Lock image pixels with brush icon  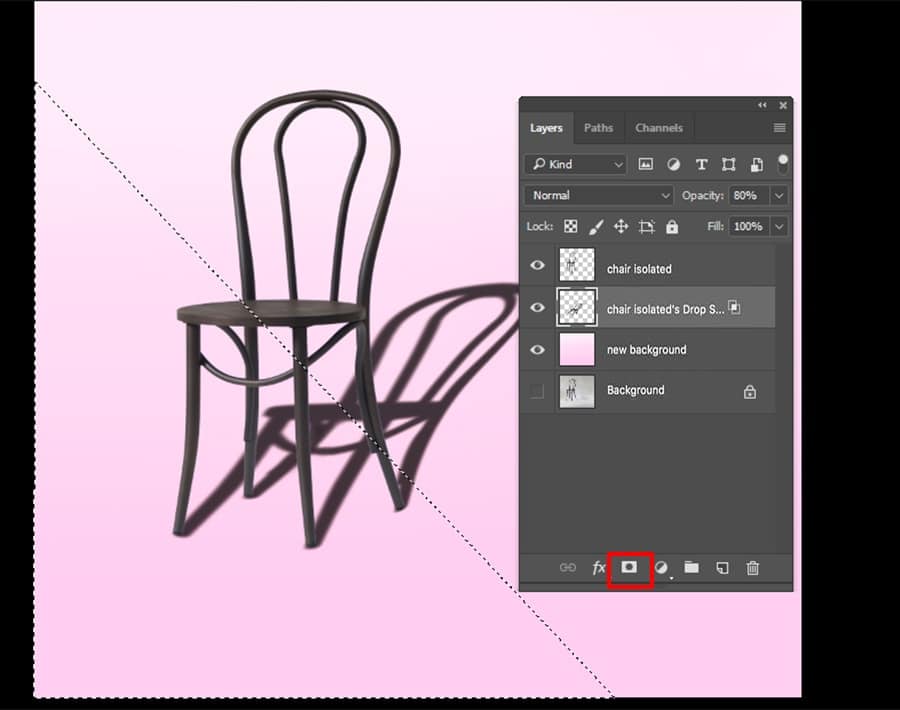[x=596, y=227]
